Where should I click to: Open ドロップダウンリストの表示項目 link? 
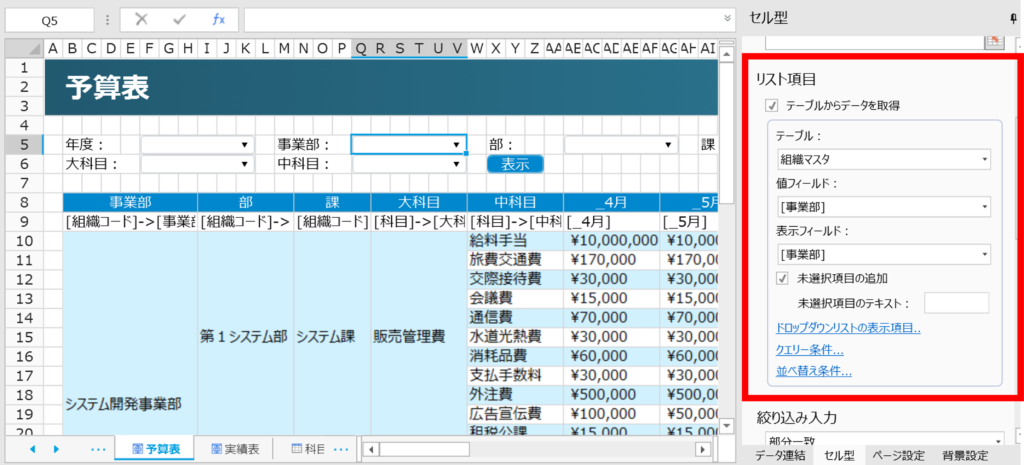[x=848, y=328]
